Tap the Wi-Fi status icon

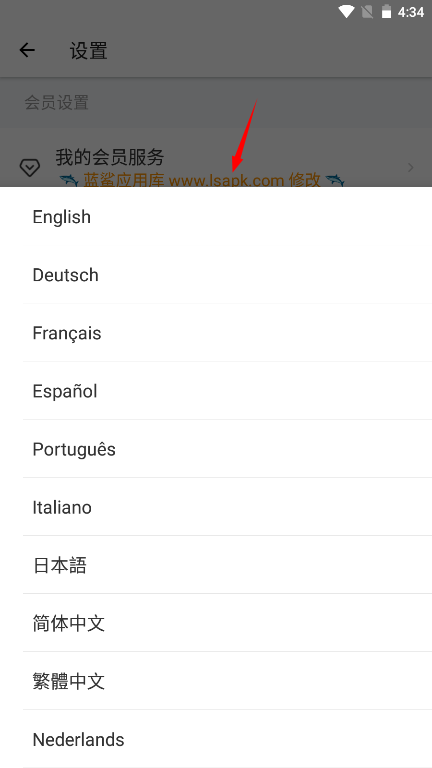pos(346,12)
